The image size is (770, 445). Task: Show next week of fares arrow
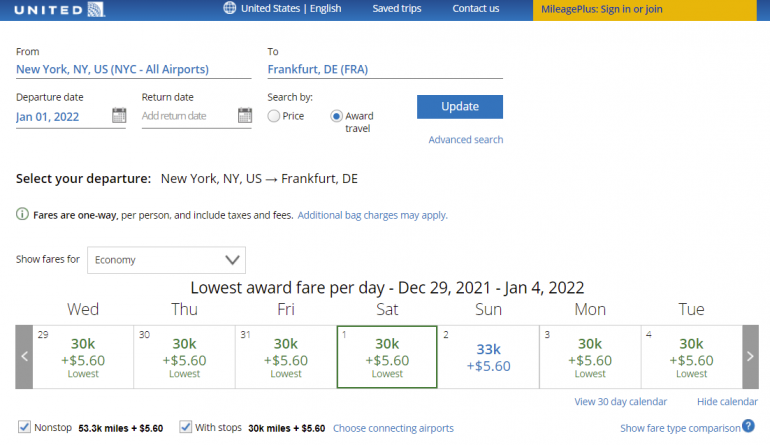[x=750, y=356]
